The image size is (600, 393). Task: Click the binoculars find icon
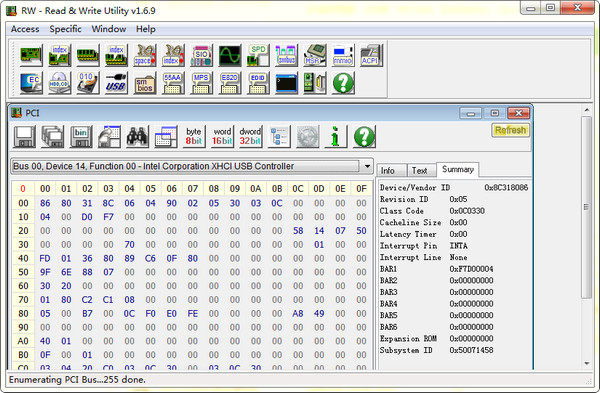(137, 137)
